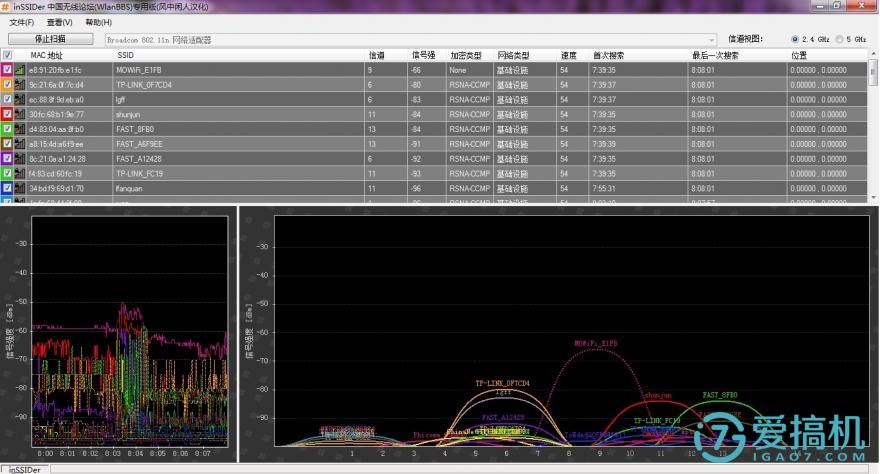
Task: Sort by the 信道 column header
Action: (x=377, y=56)
